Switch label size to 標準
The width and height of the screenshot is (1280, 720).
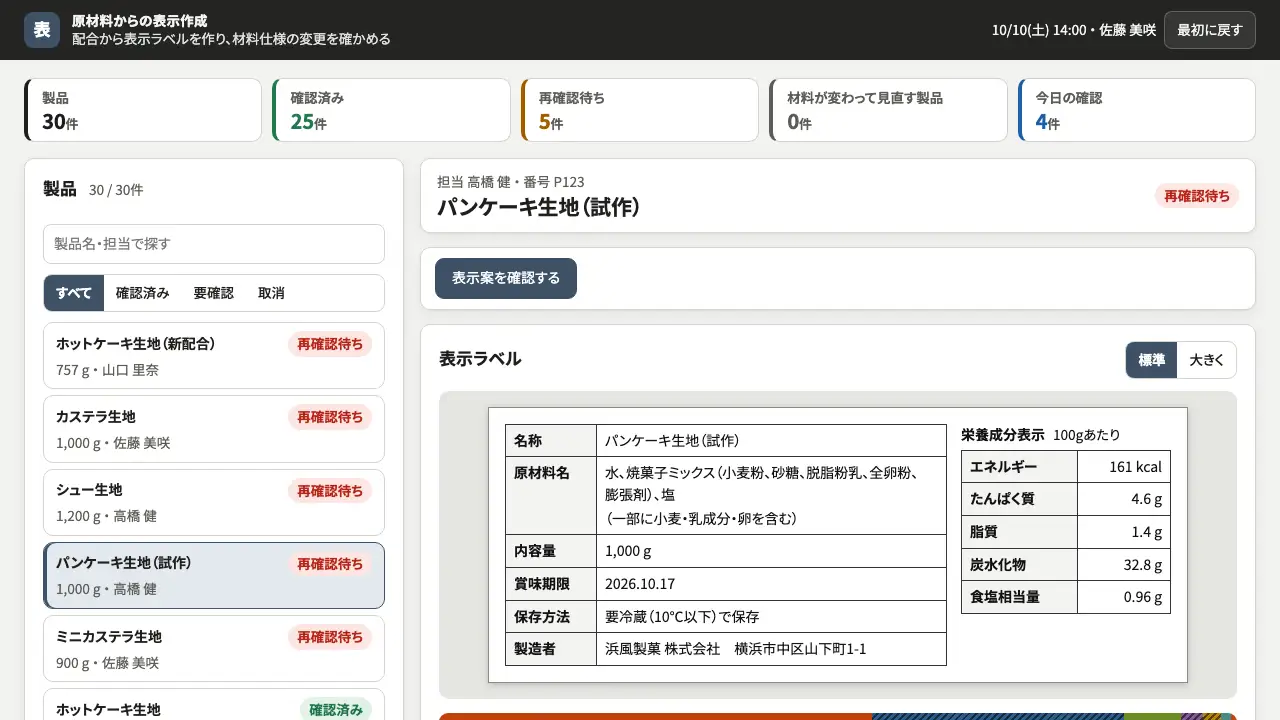[x=1152, y=360]
